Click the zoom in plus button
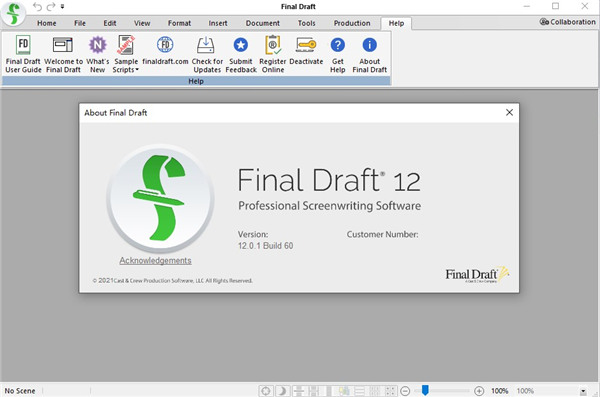The height and width of the screenshot is (397, 600). [x=479, y=391]
